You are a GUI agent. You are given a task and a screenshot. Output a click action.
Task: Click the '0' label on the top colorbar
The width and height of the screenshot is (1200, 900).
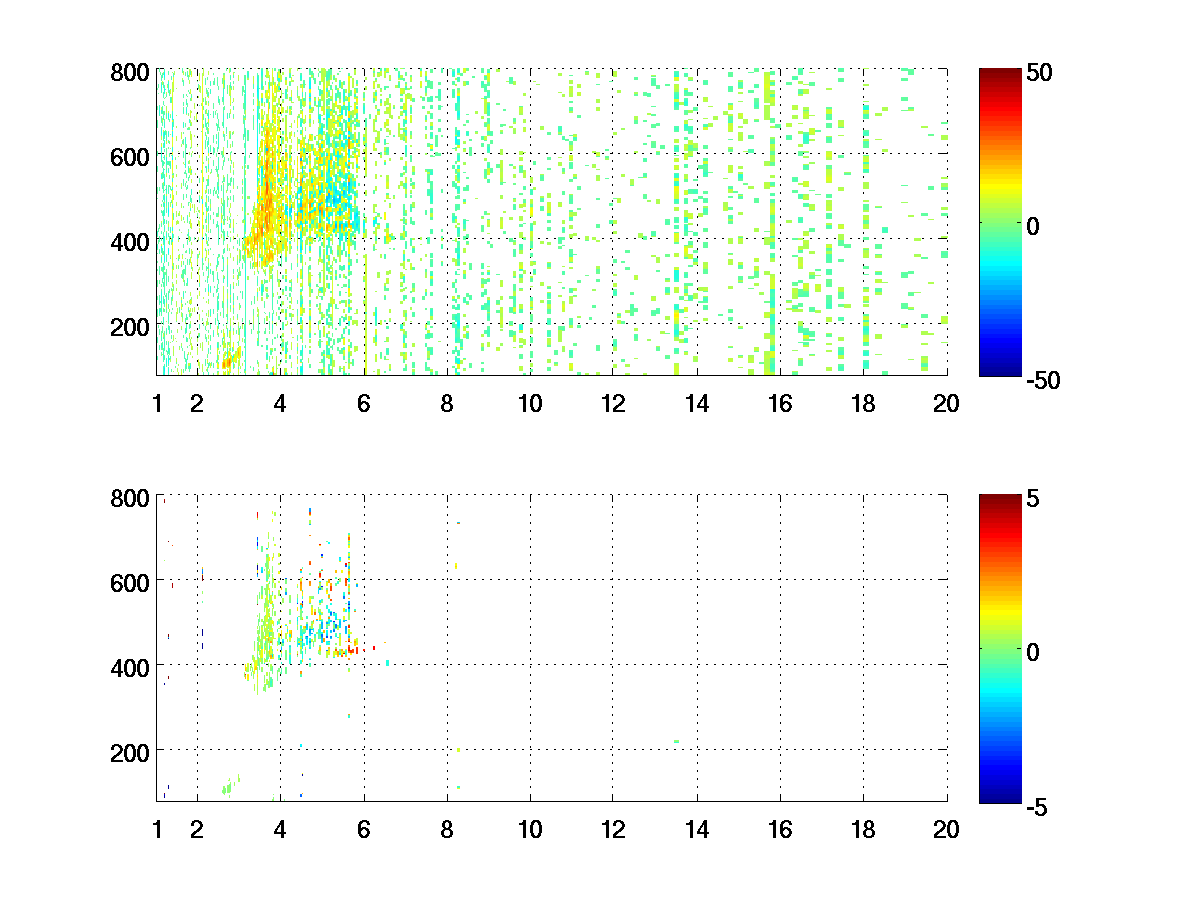pos(1033,227)
